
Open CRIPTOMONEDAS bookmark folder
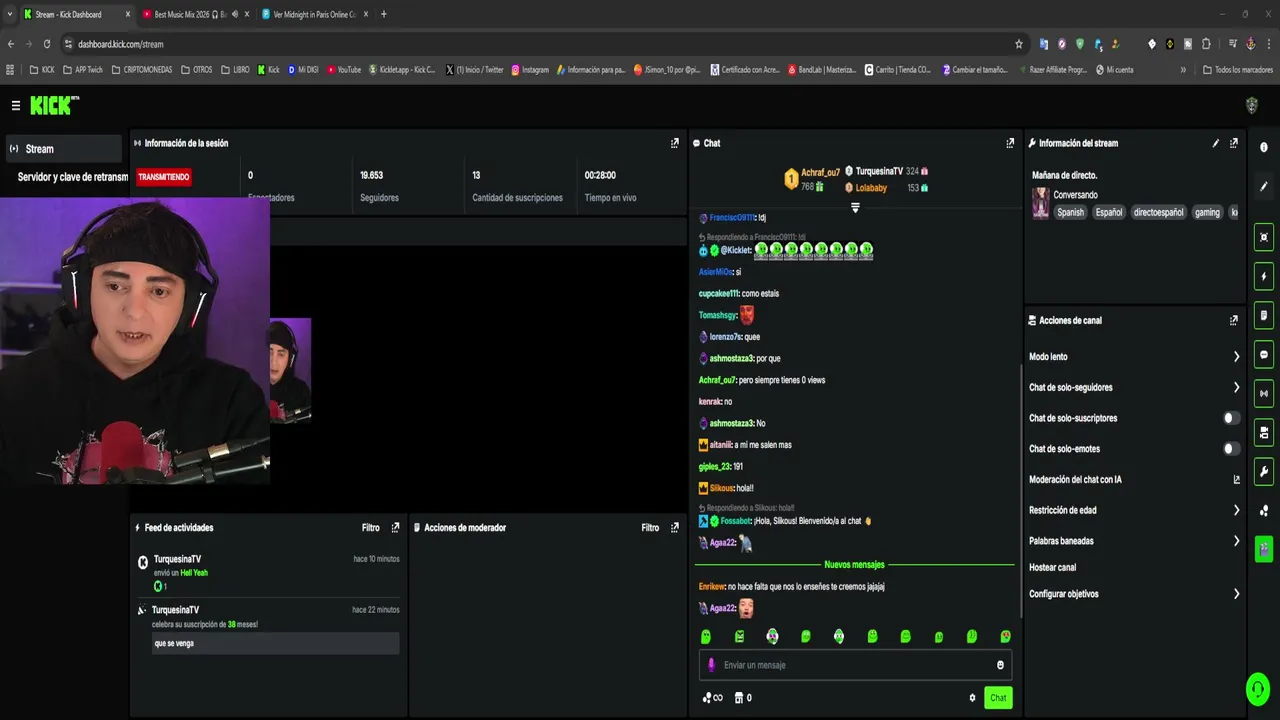[x=142, y=70]
